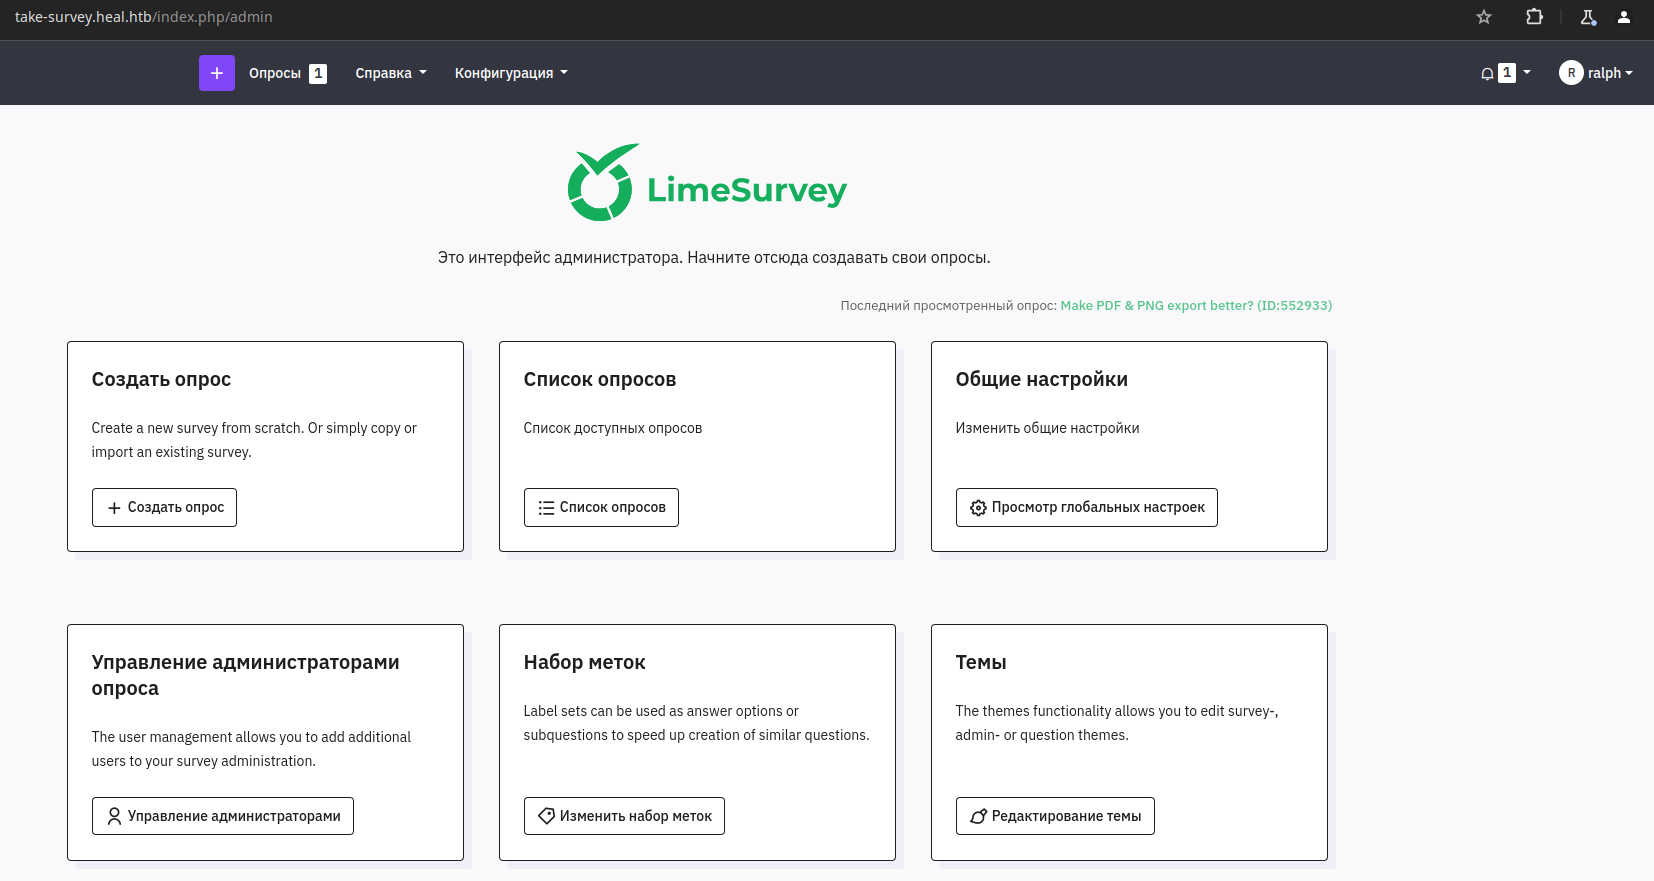Open last visited survey ID:552933 link
The width and height of the screenshot is (1654, 881).
(1196, 306)
